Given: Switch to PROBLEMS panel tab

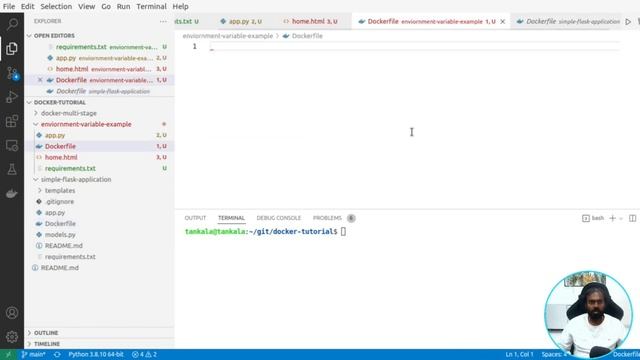Looking at the screenshot, I should point(327,218).
